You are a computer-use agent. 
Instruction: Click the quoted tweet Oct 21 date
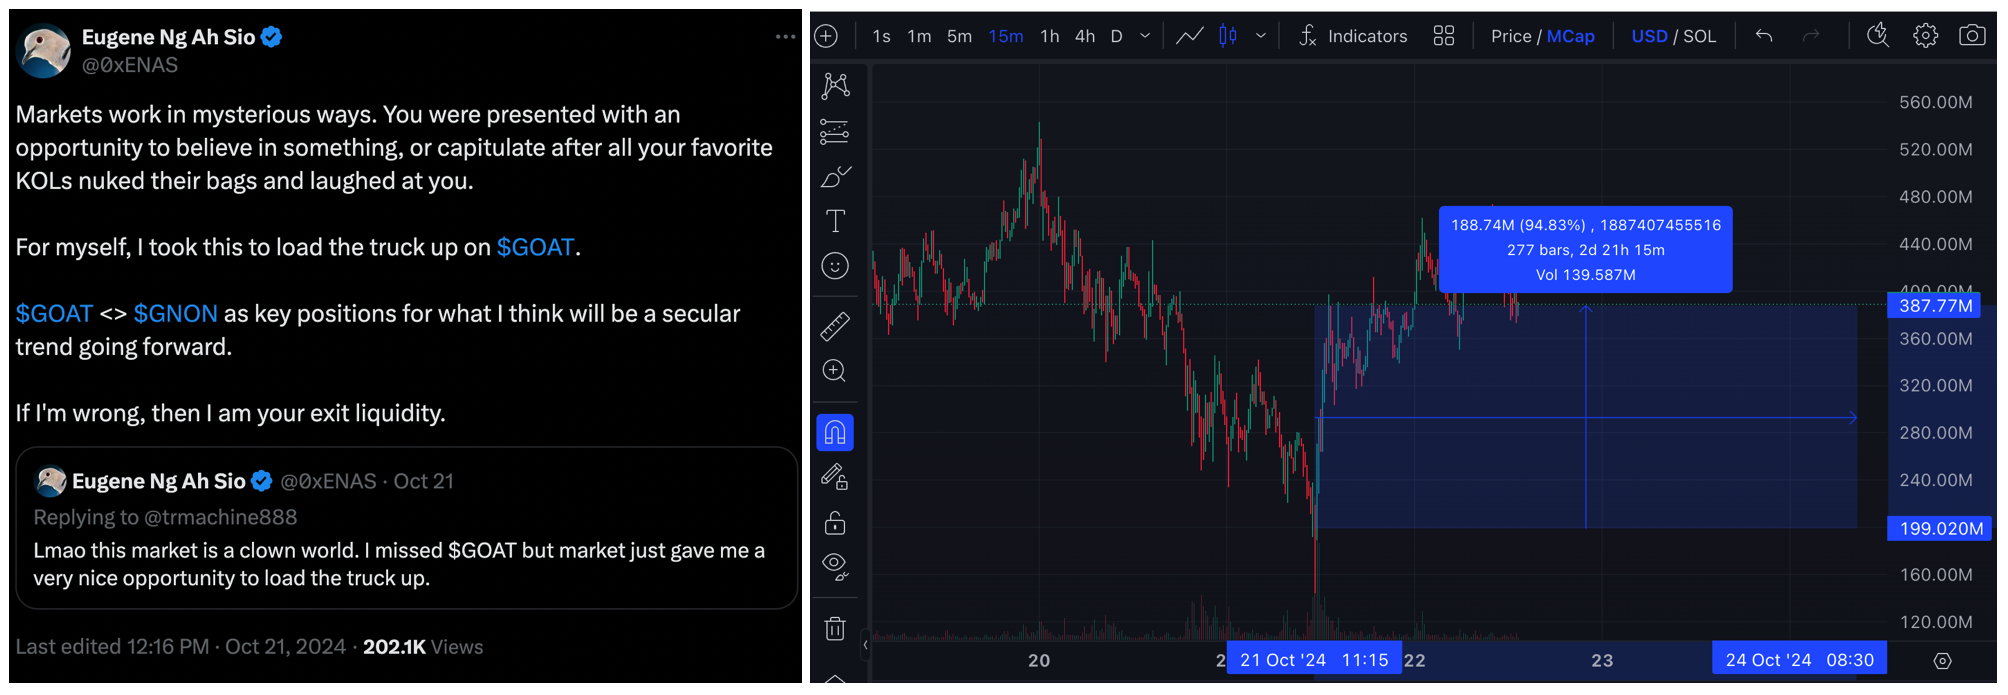point(423,481)
